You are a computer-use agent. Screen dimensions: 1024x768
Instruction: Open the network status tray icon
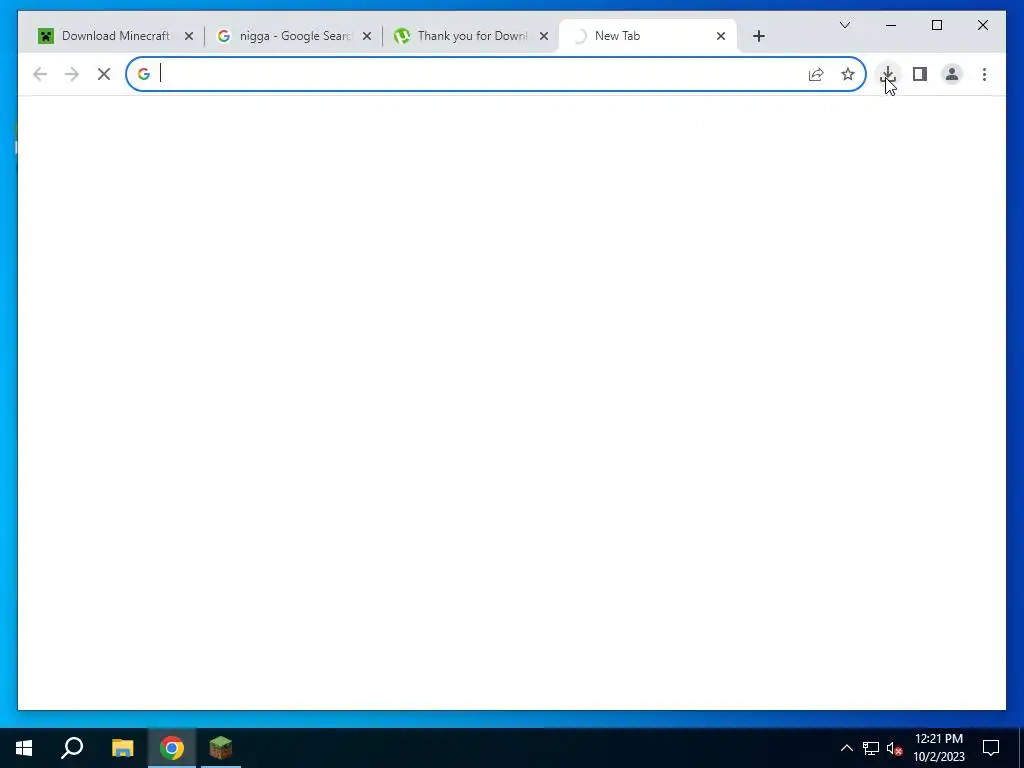click(871, 748)
